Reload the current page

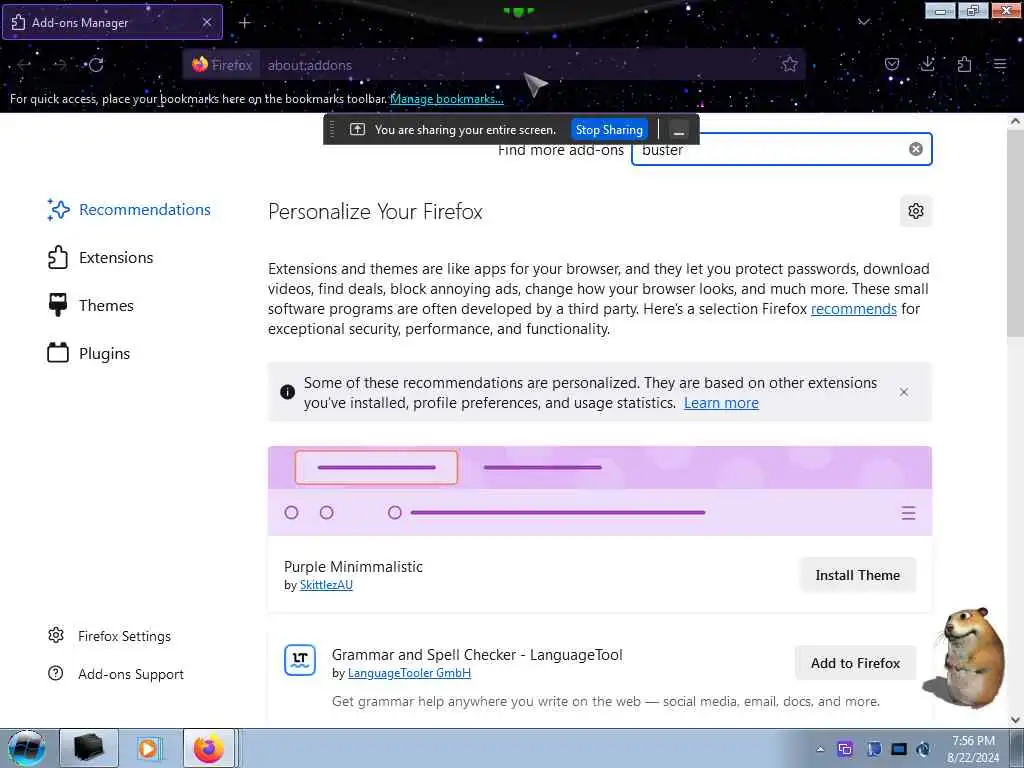point(96,65)
